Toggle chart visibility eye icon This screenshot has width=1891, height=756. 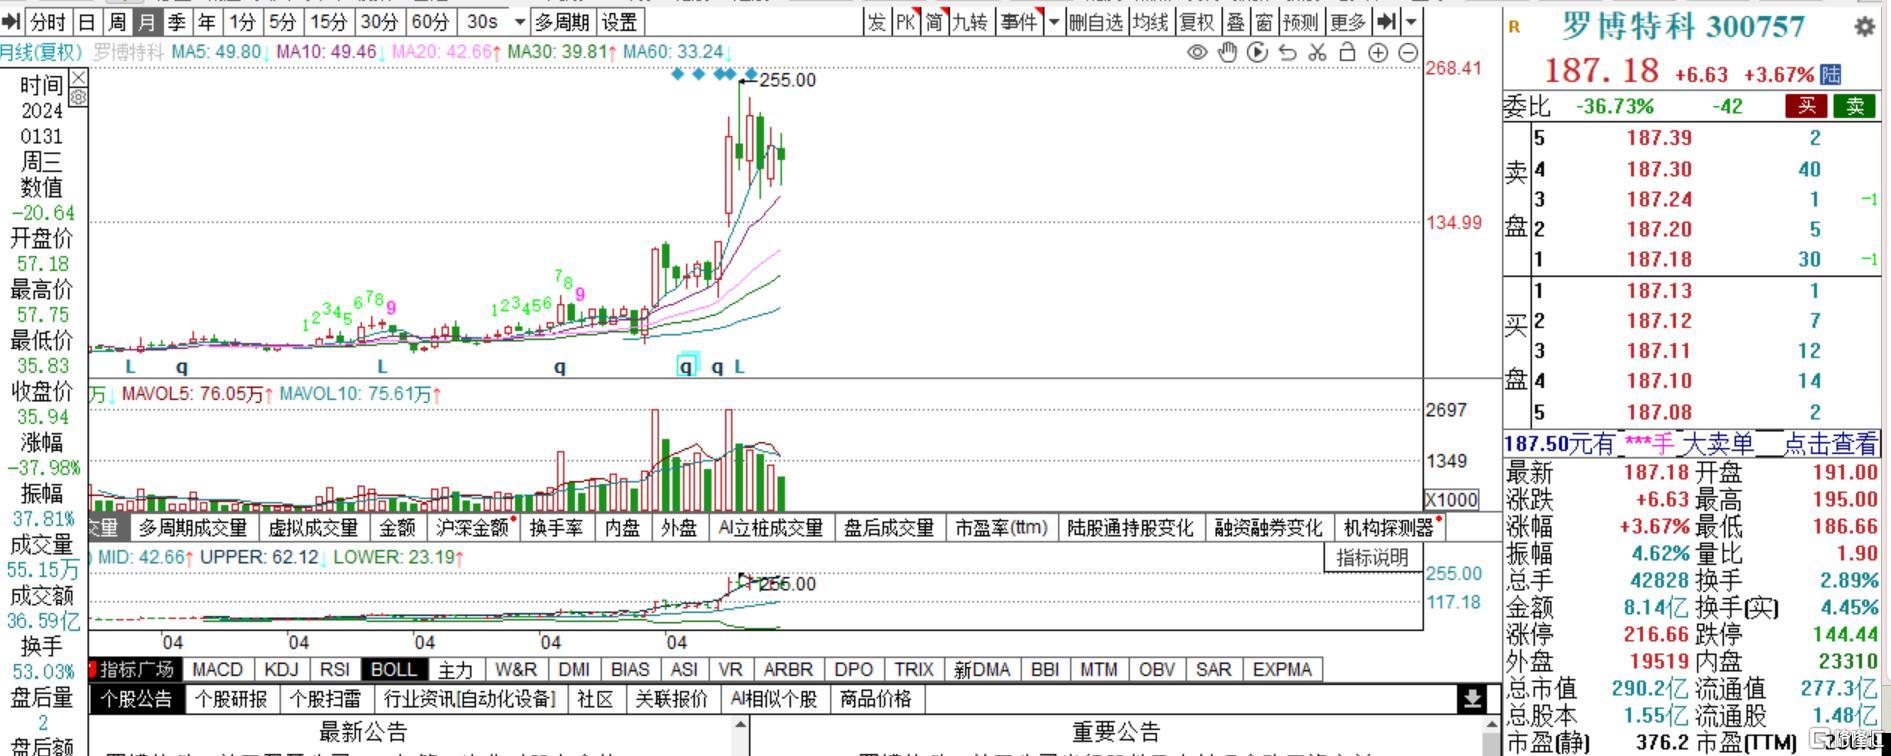[x=1196, y=52]
